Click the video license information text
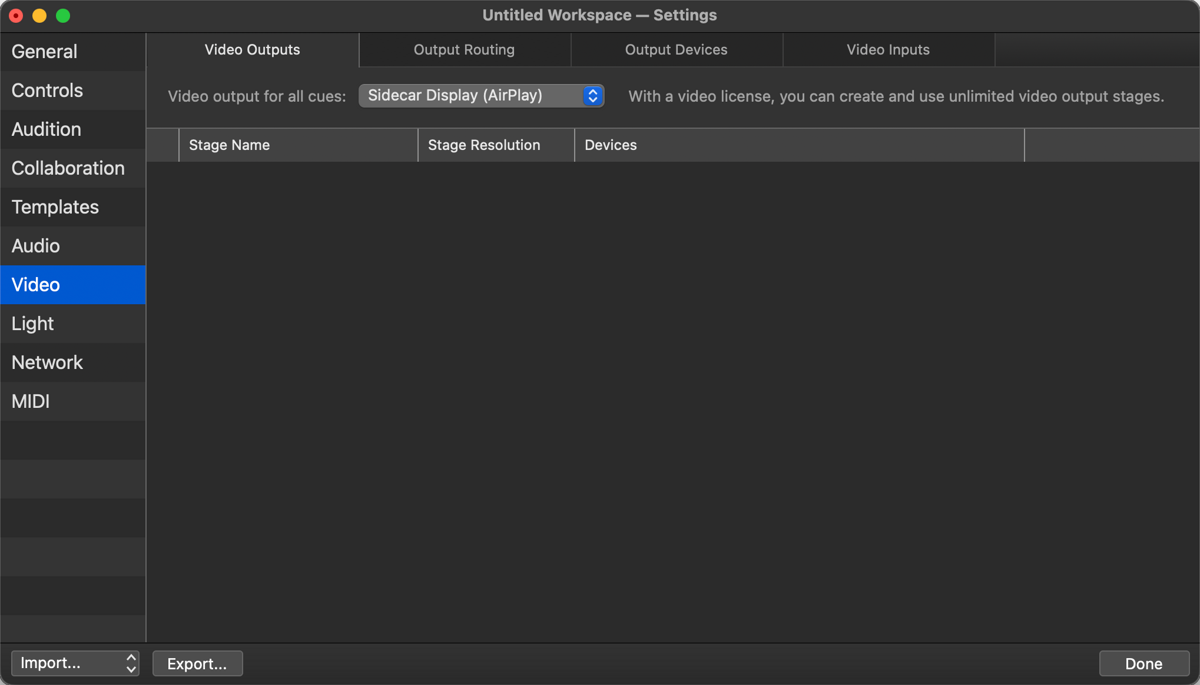Screen dimensions: 1200x685 [x=896, y=97]
